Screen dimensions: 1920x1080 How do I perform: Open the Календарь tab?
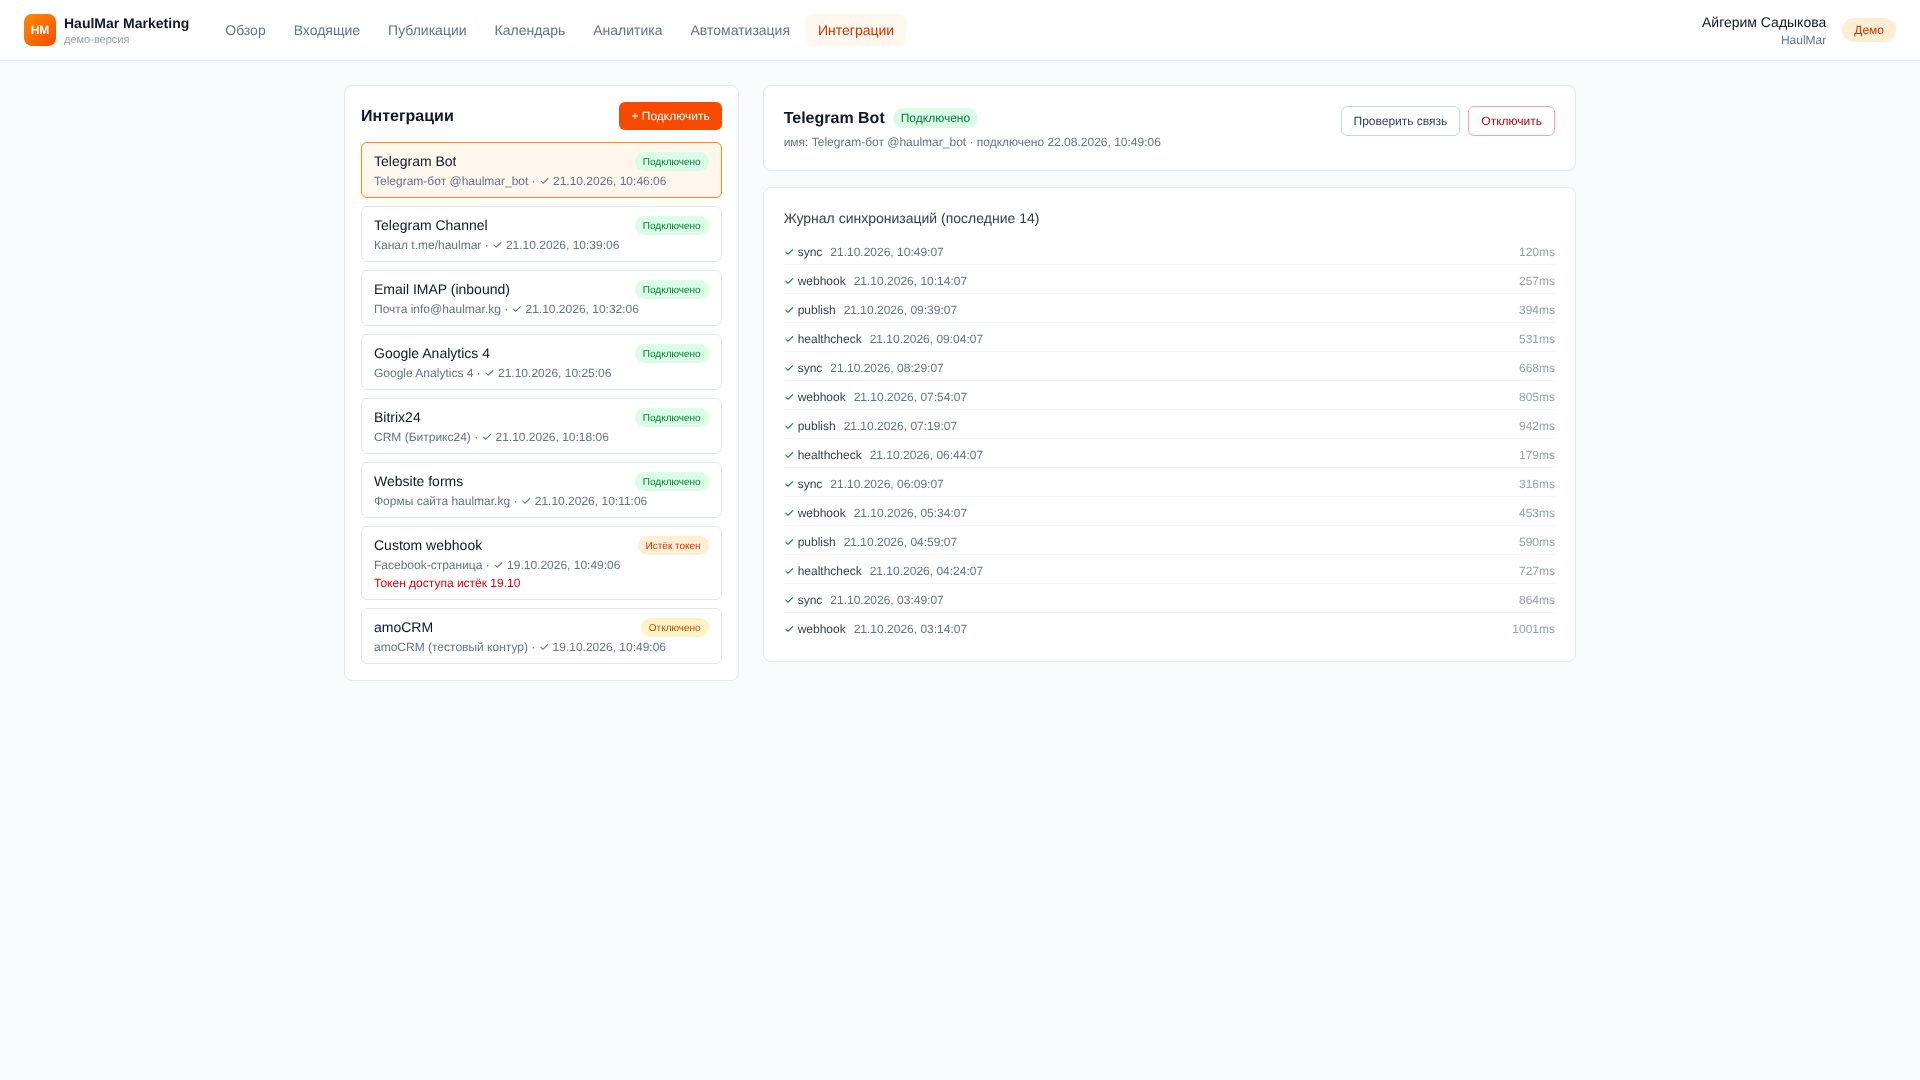530,30
